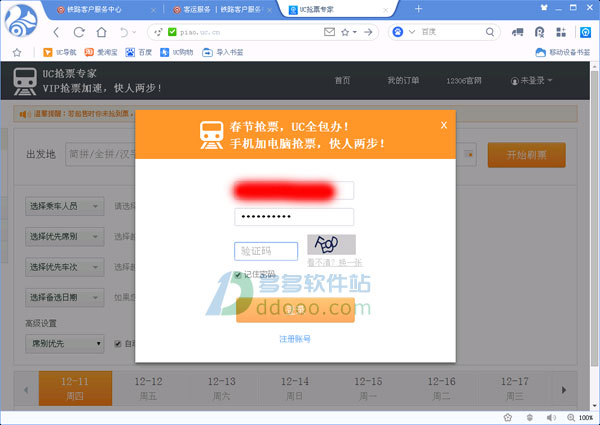Click the mail envelope icon in address bar
Screen dimensions: 600x425
(329, 32)
